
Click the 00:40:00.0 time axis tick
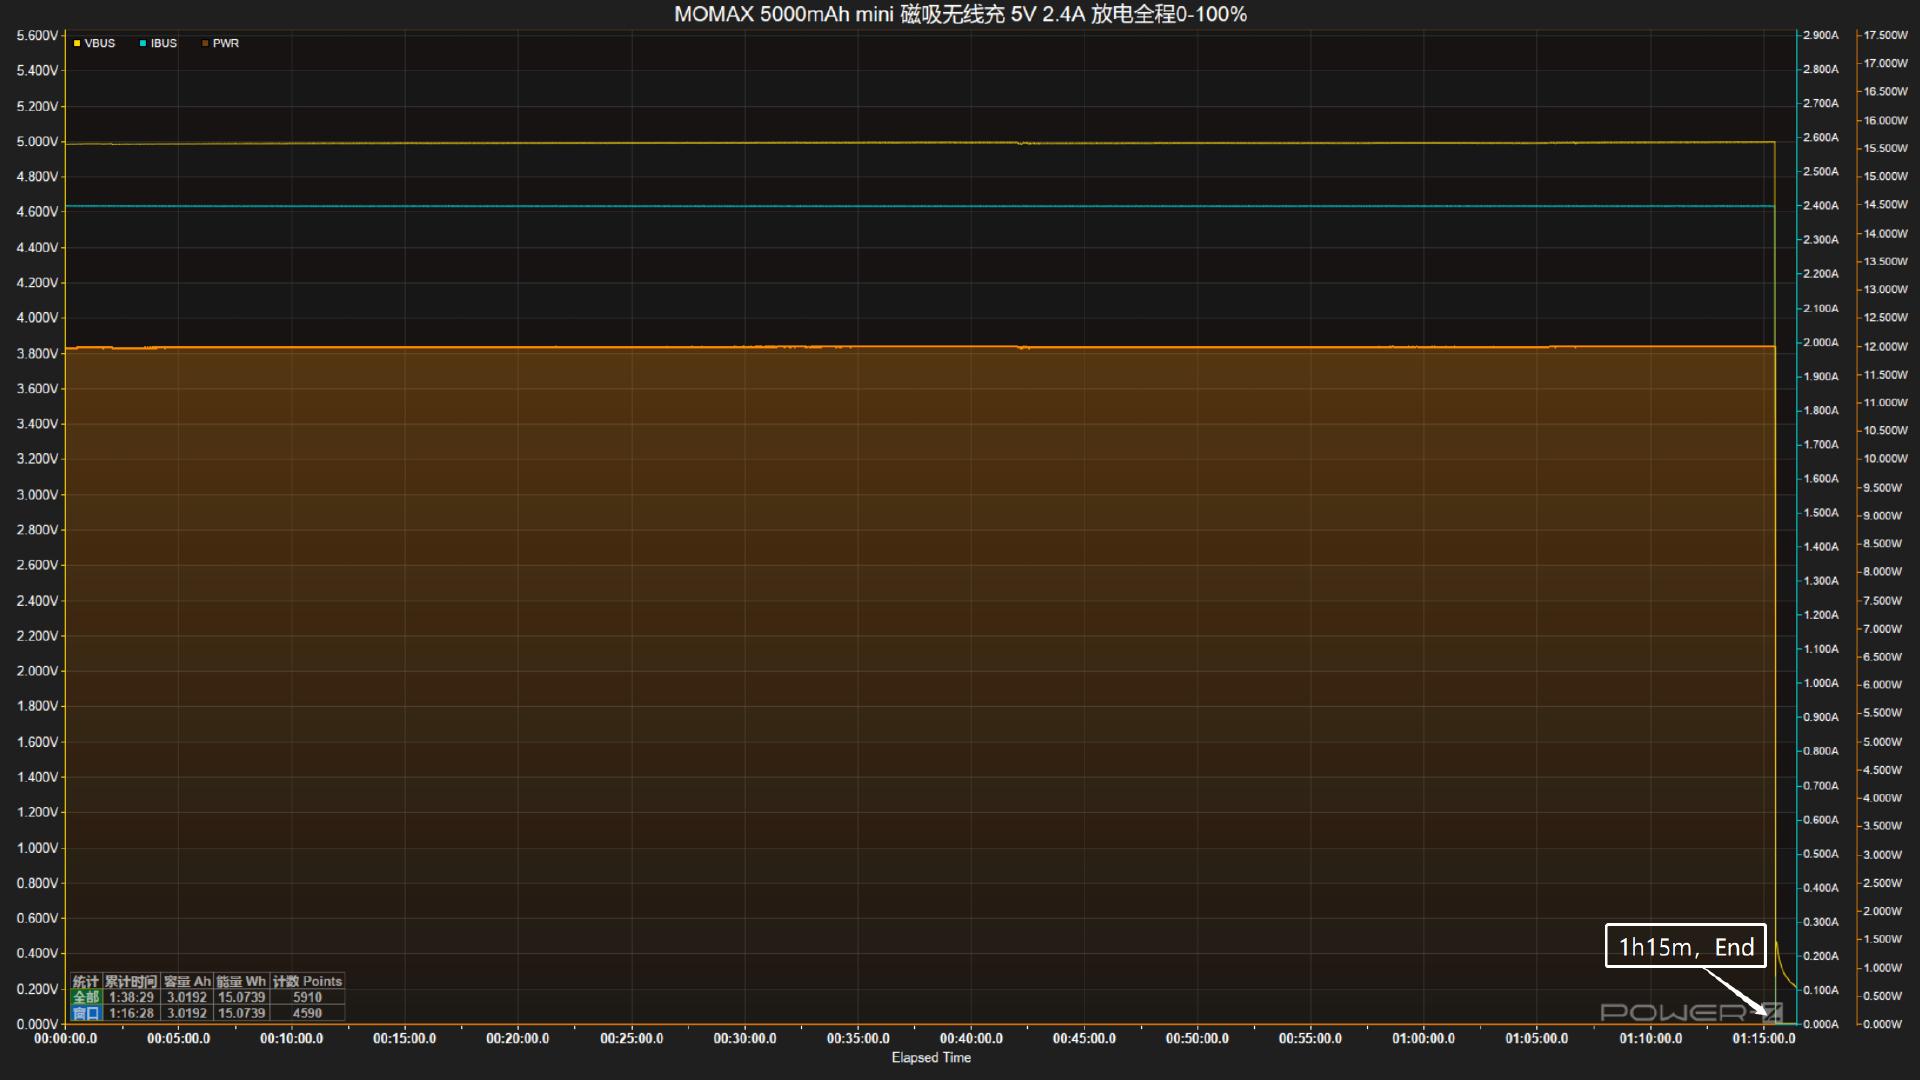pos(971,1038)
